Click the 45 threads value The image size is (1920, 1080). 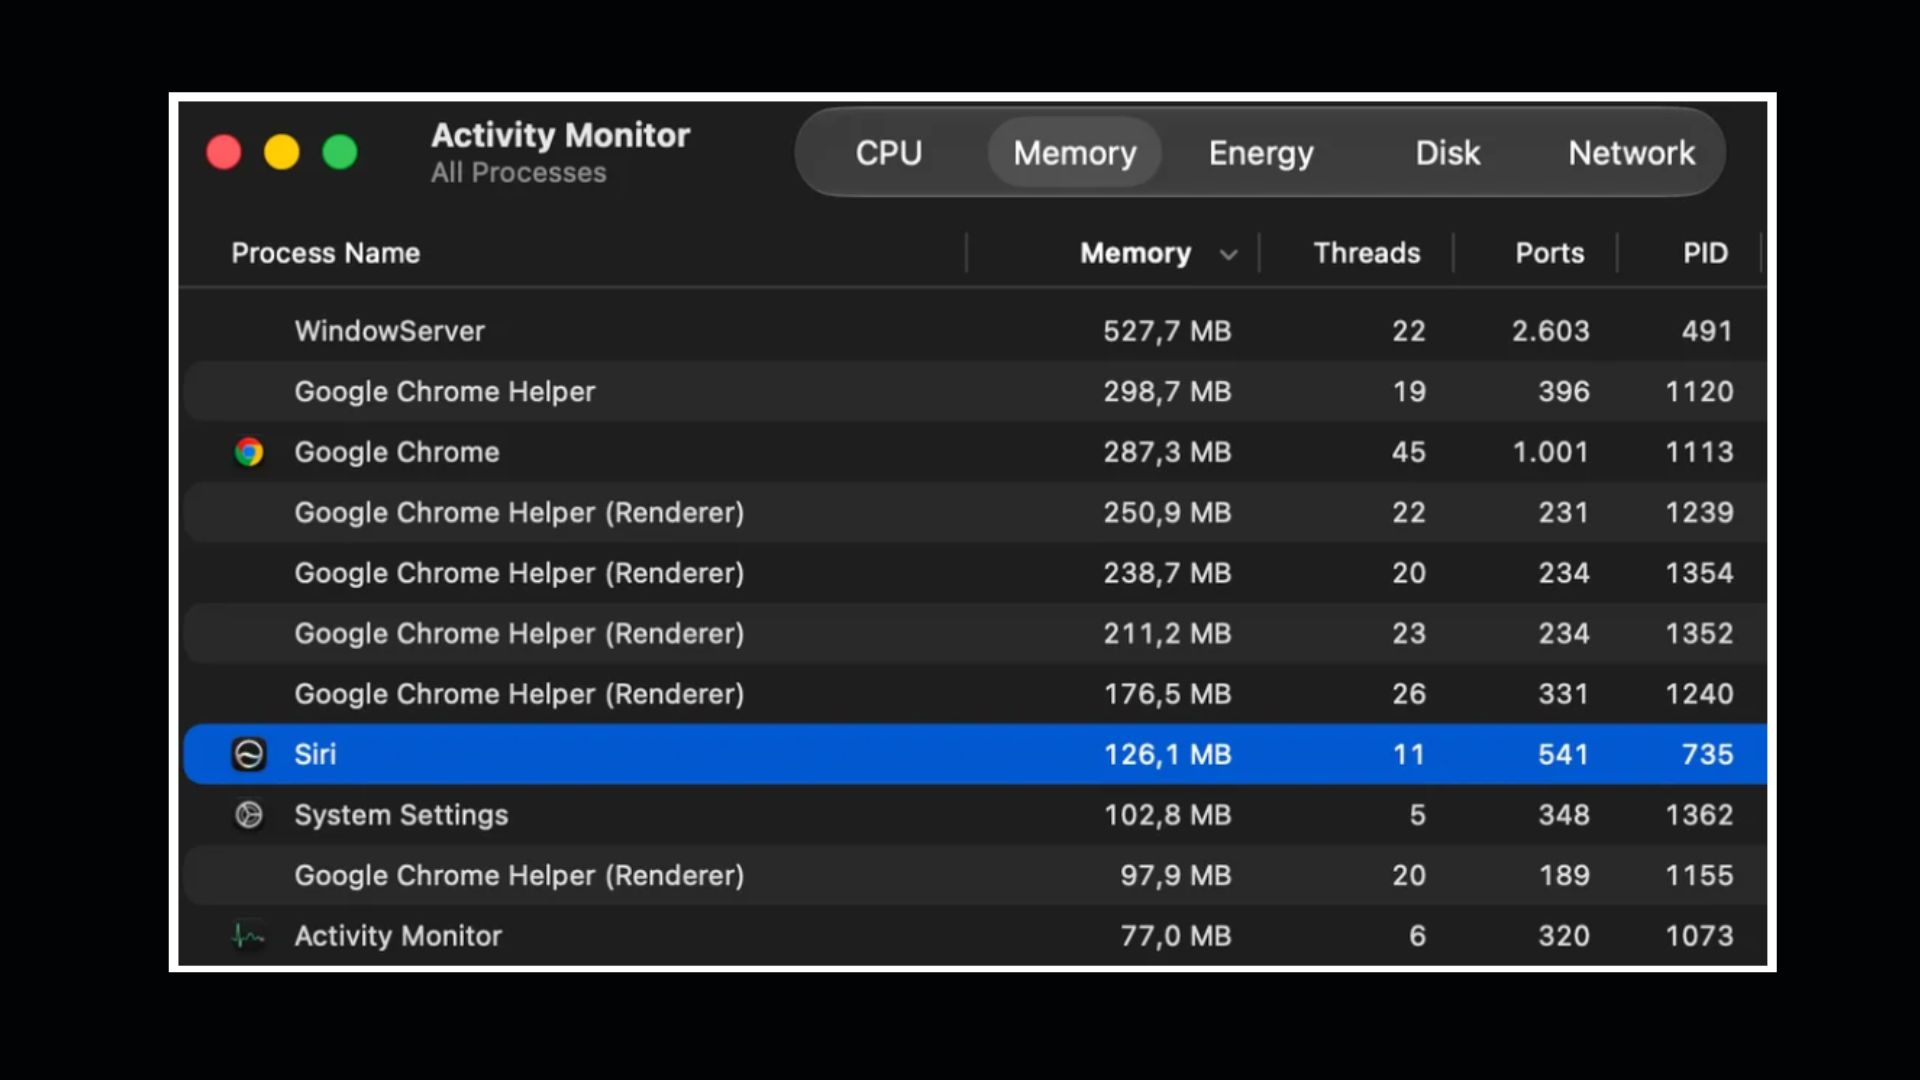pyautogui.click(x=1408, y=452)
